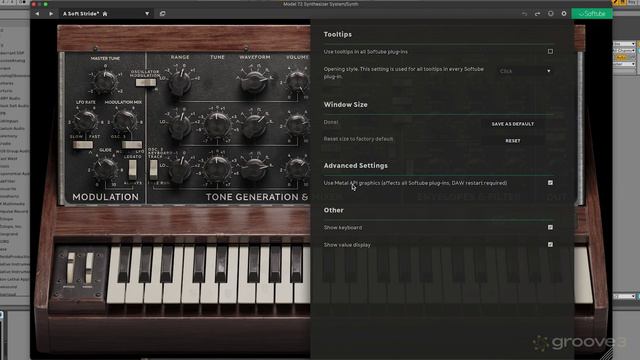Play the rightmost visible white key

click(583, 276)
